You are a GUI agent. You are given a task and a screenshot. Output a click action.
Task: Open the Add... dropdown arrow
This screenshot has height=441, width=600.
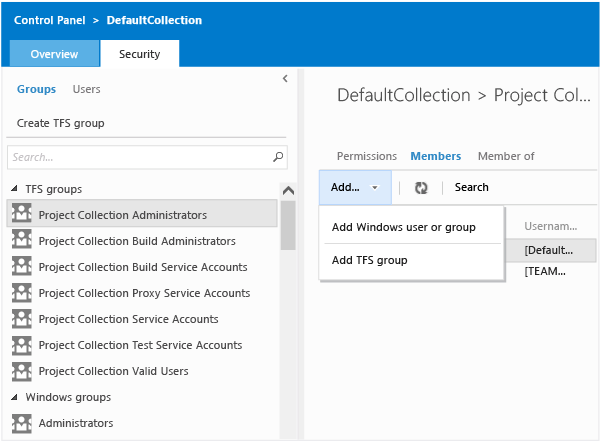pos(375,188)
